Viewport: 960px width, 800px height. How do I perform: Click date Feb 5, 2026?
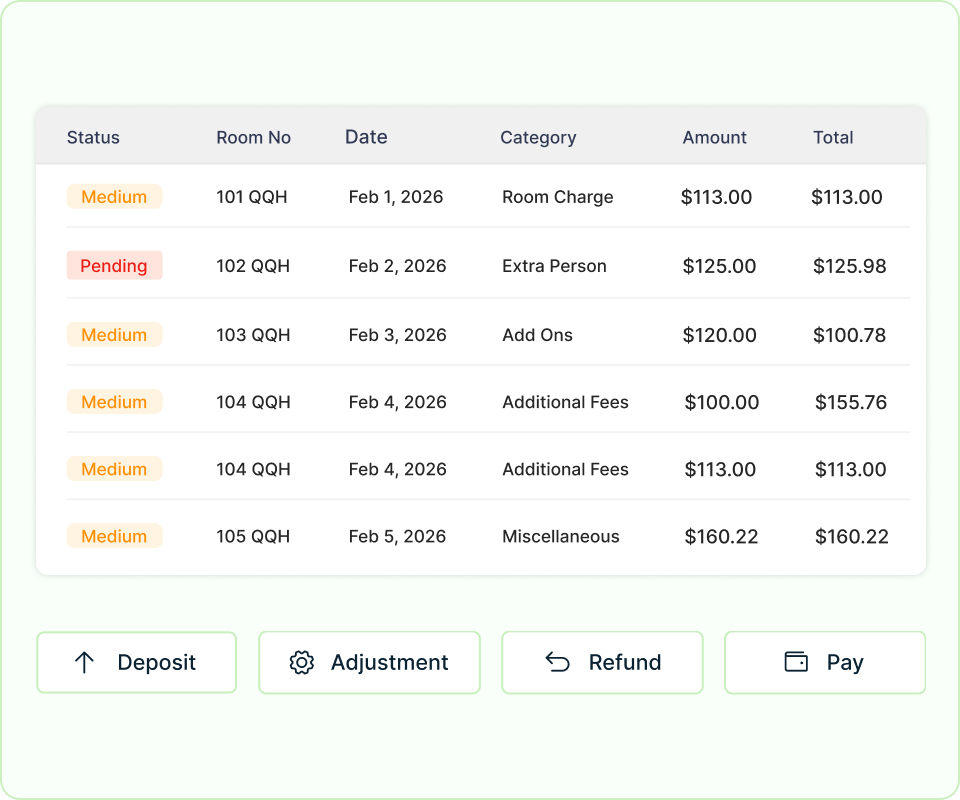pos(397,537)
